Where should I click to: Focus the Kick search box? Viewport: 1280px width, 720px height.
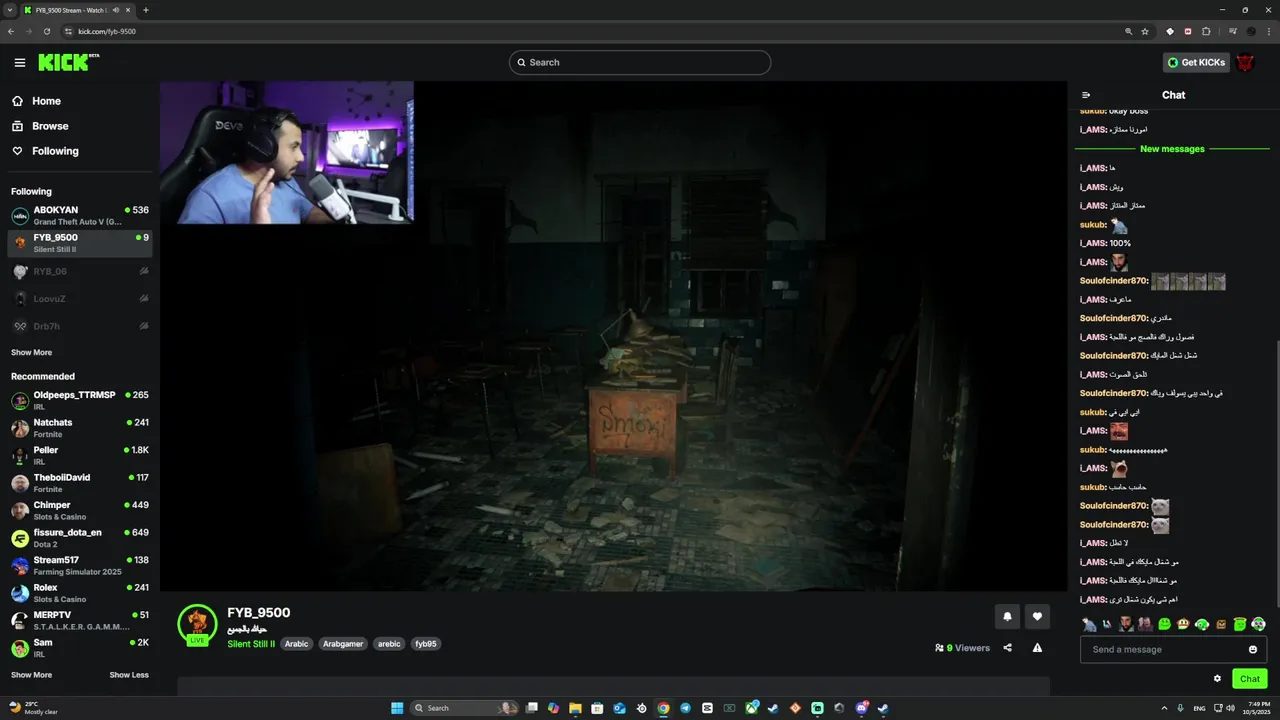pos(640,62)
